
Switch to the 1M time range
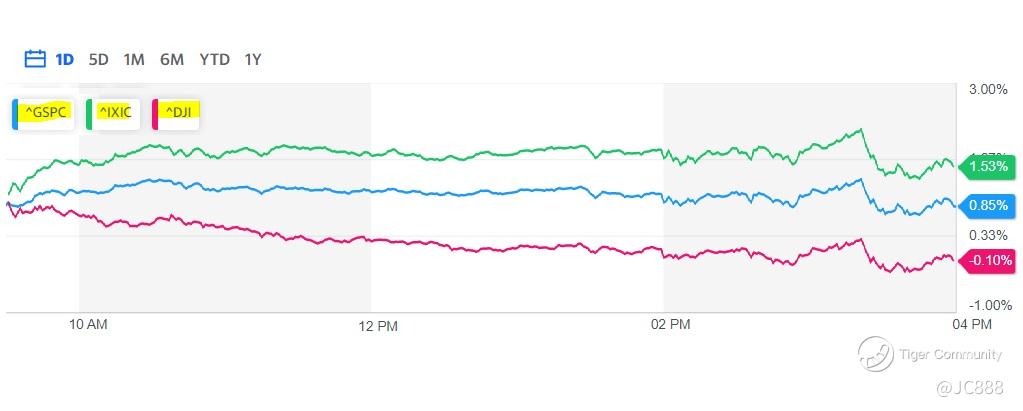coord(134,60)
